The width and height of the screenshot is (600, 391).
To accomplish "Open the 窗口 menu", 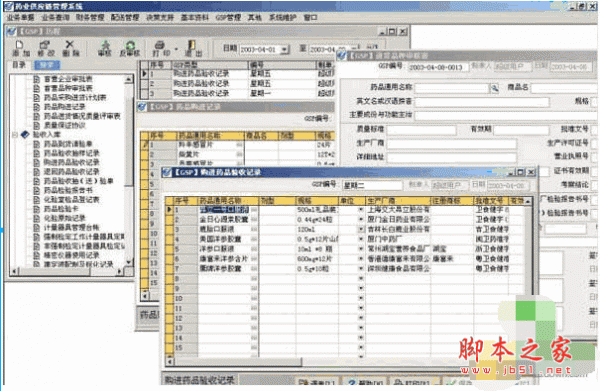I will 310,18.
